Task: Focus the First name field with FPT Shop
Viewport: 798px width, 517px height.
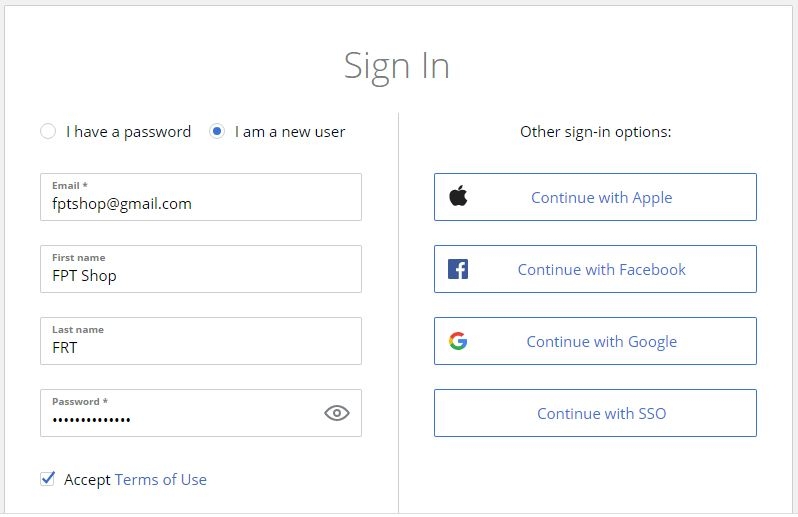Action: coord(201,269)
